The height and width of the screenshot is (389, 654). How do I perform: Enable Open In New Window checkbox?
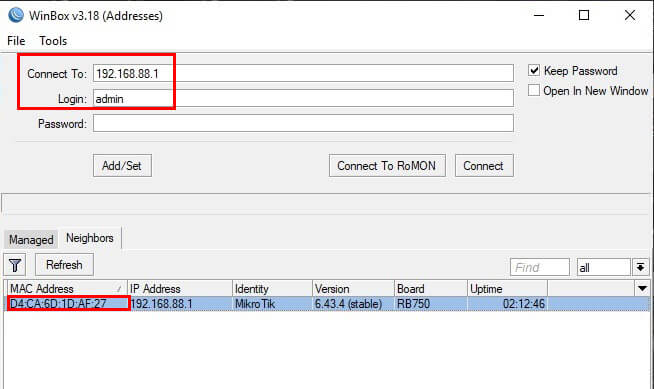(x=534, y=90)
